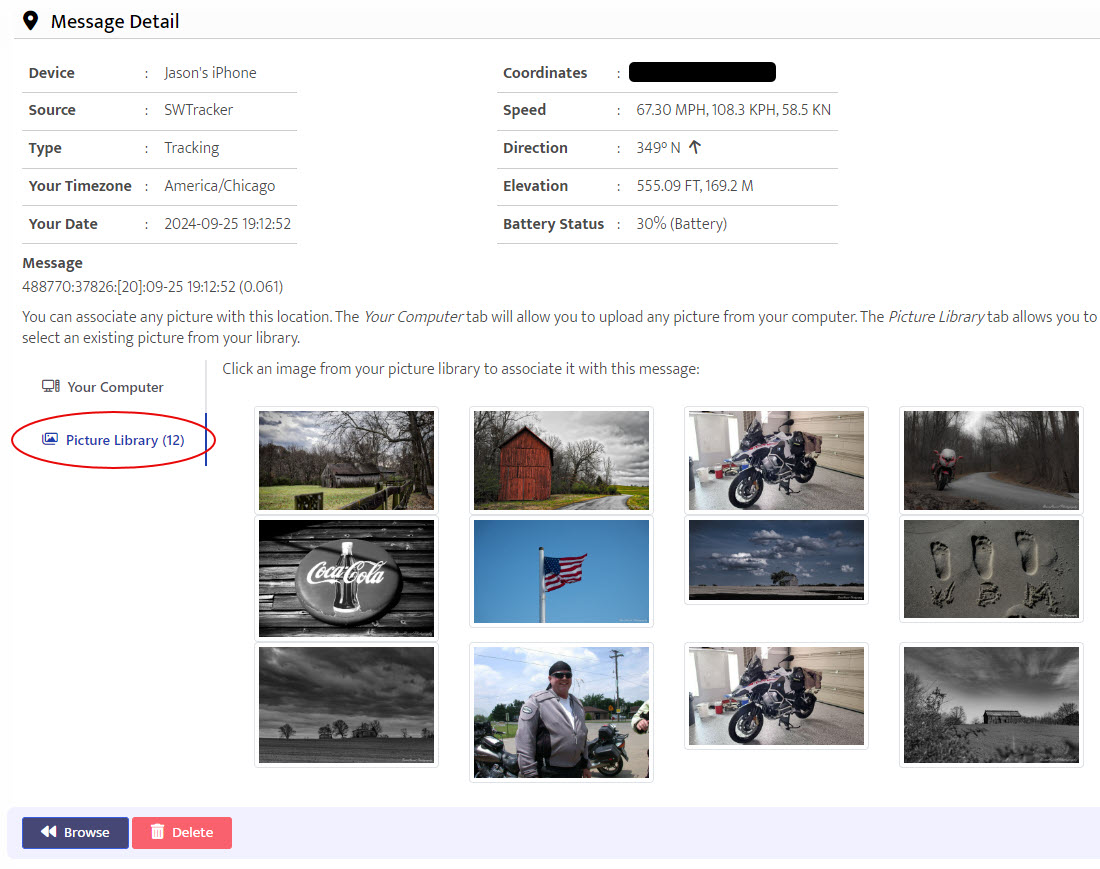
Task: Select the footprints in sand thumbnail
Action: [x=991, y=569]
